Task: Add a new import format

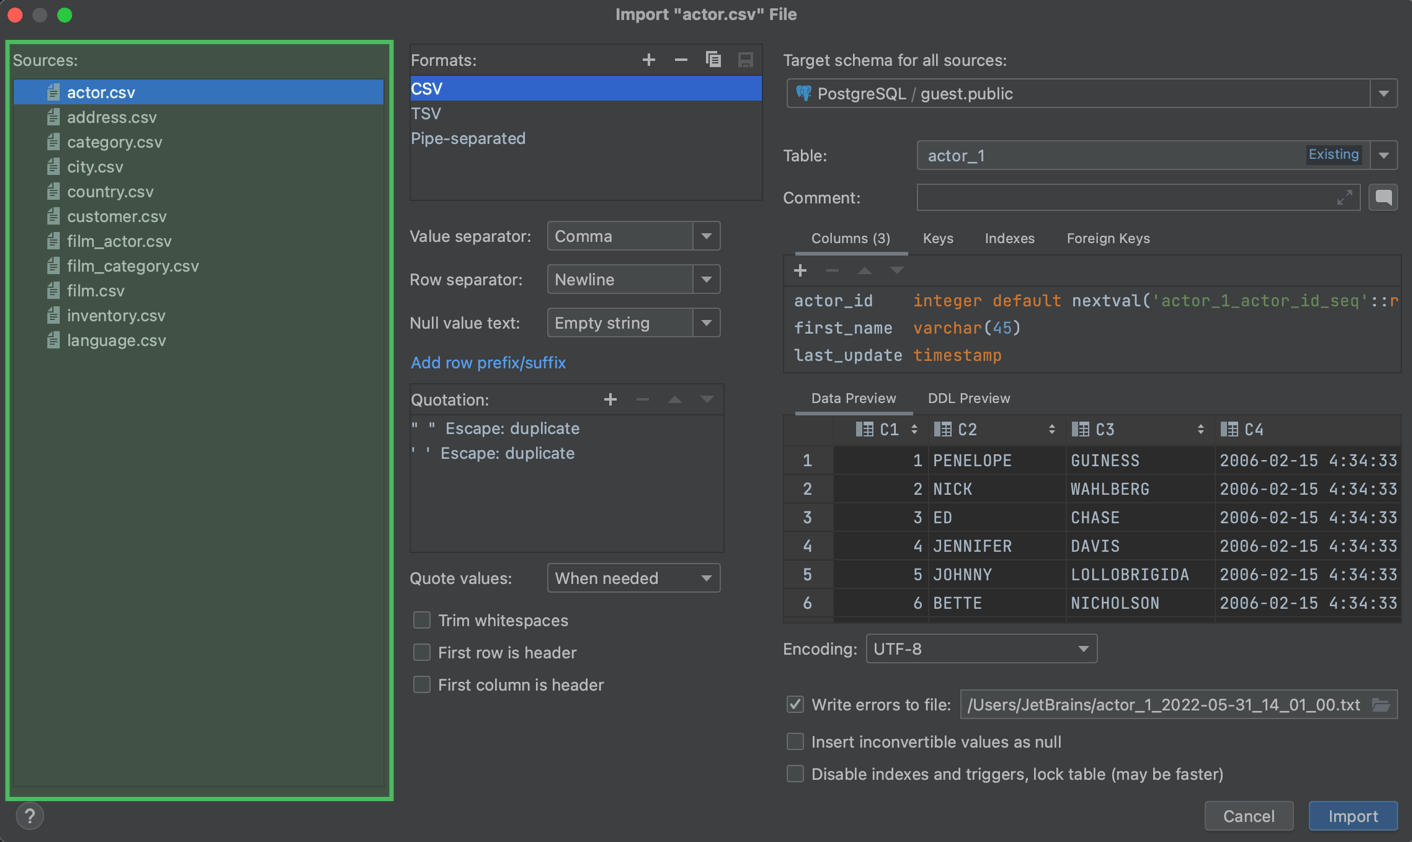Action: coord(649,60)
